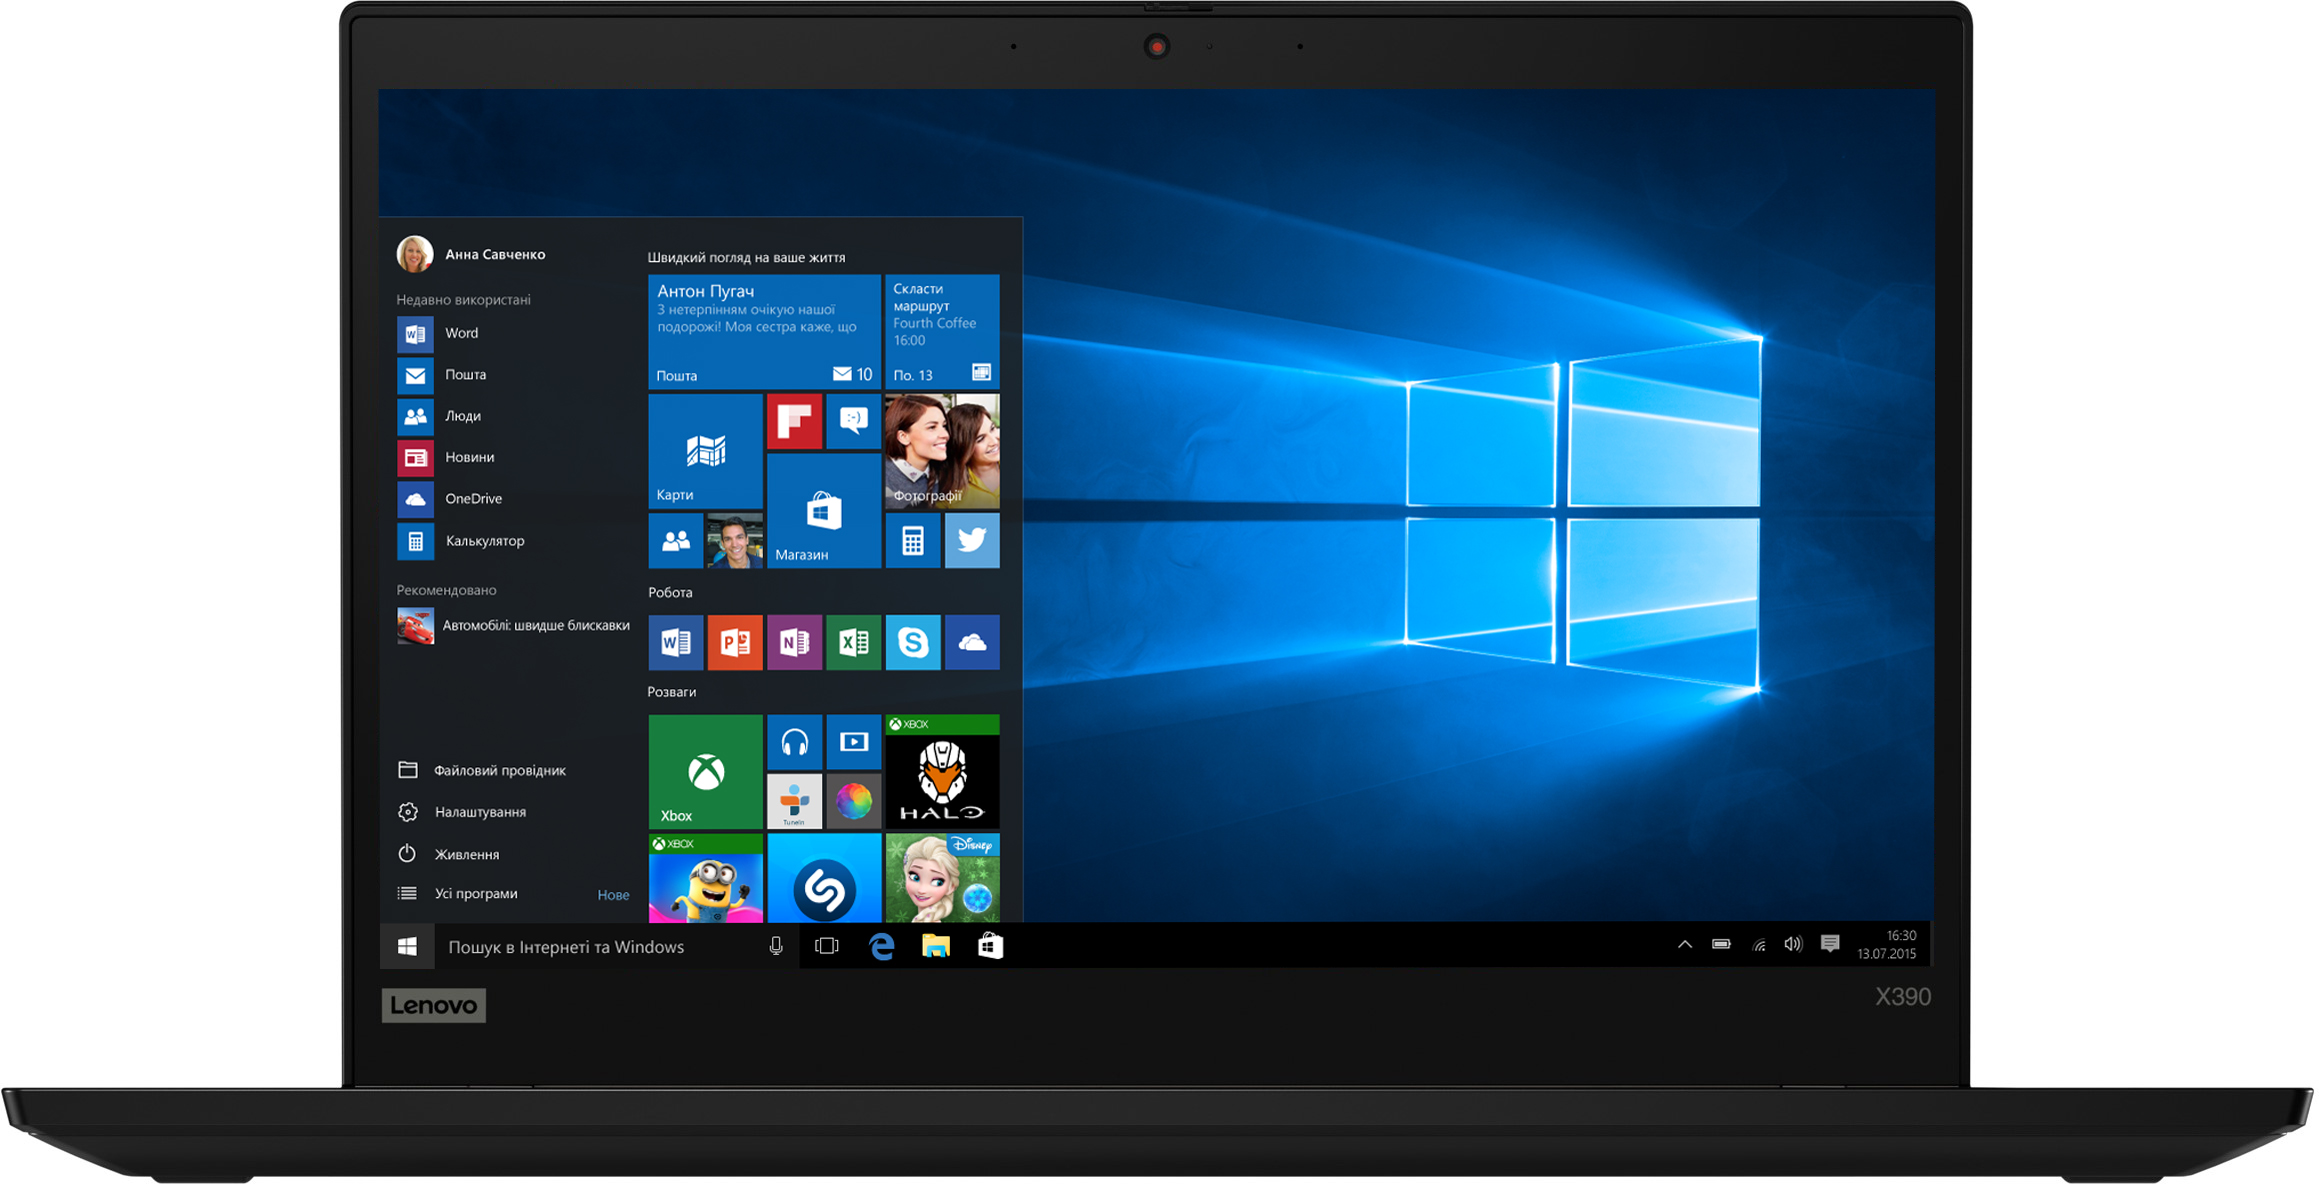Open the Microsoft Edge taskbar icon

[881, 946]
